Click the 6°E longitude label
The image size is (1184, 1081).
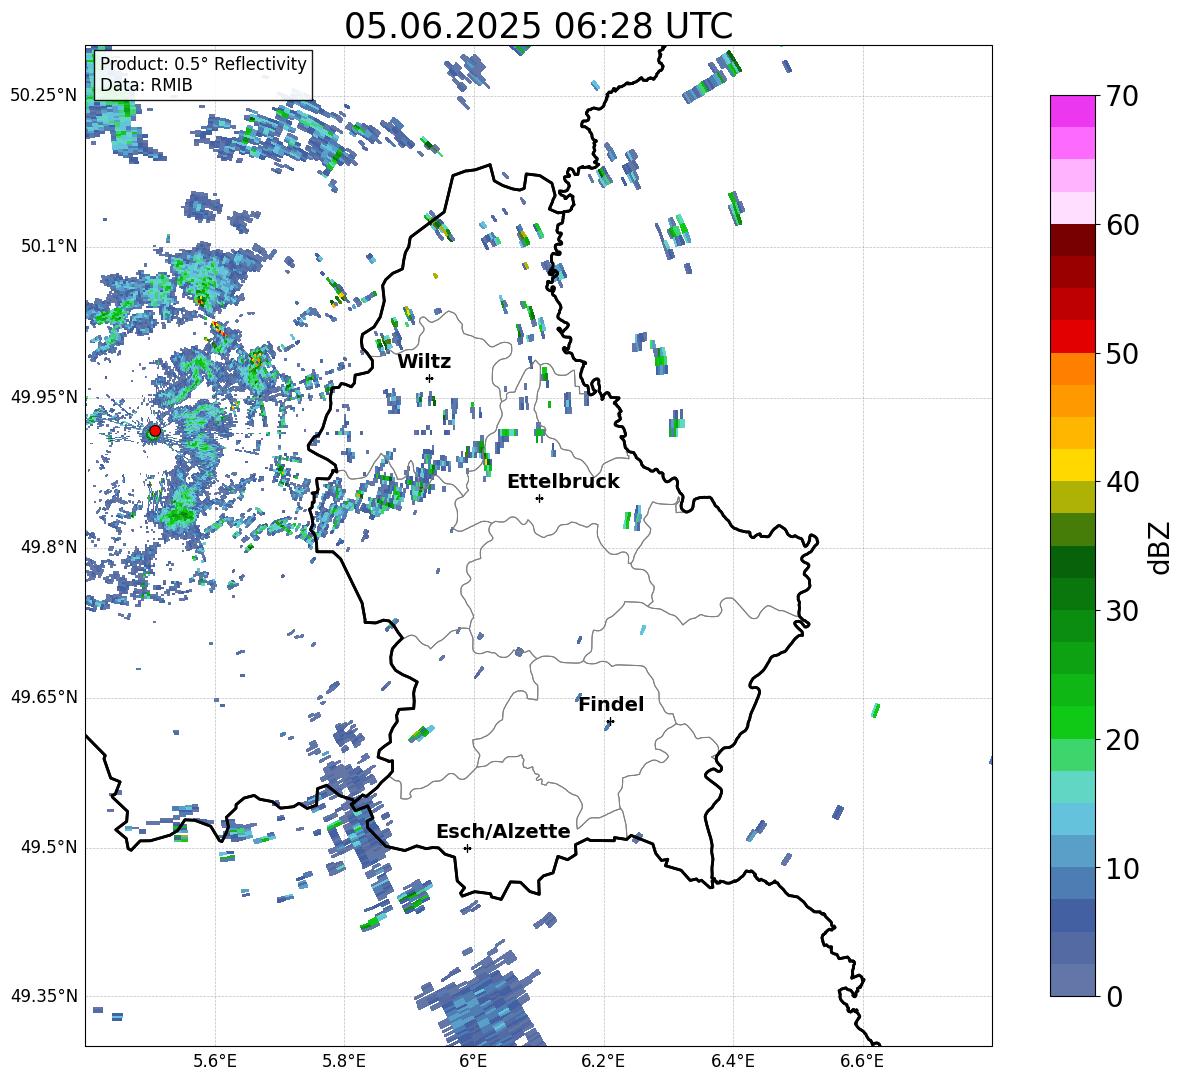pos(473,1062)
